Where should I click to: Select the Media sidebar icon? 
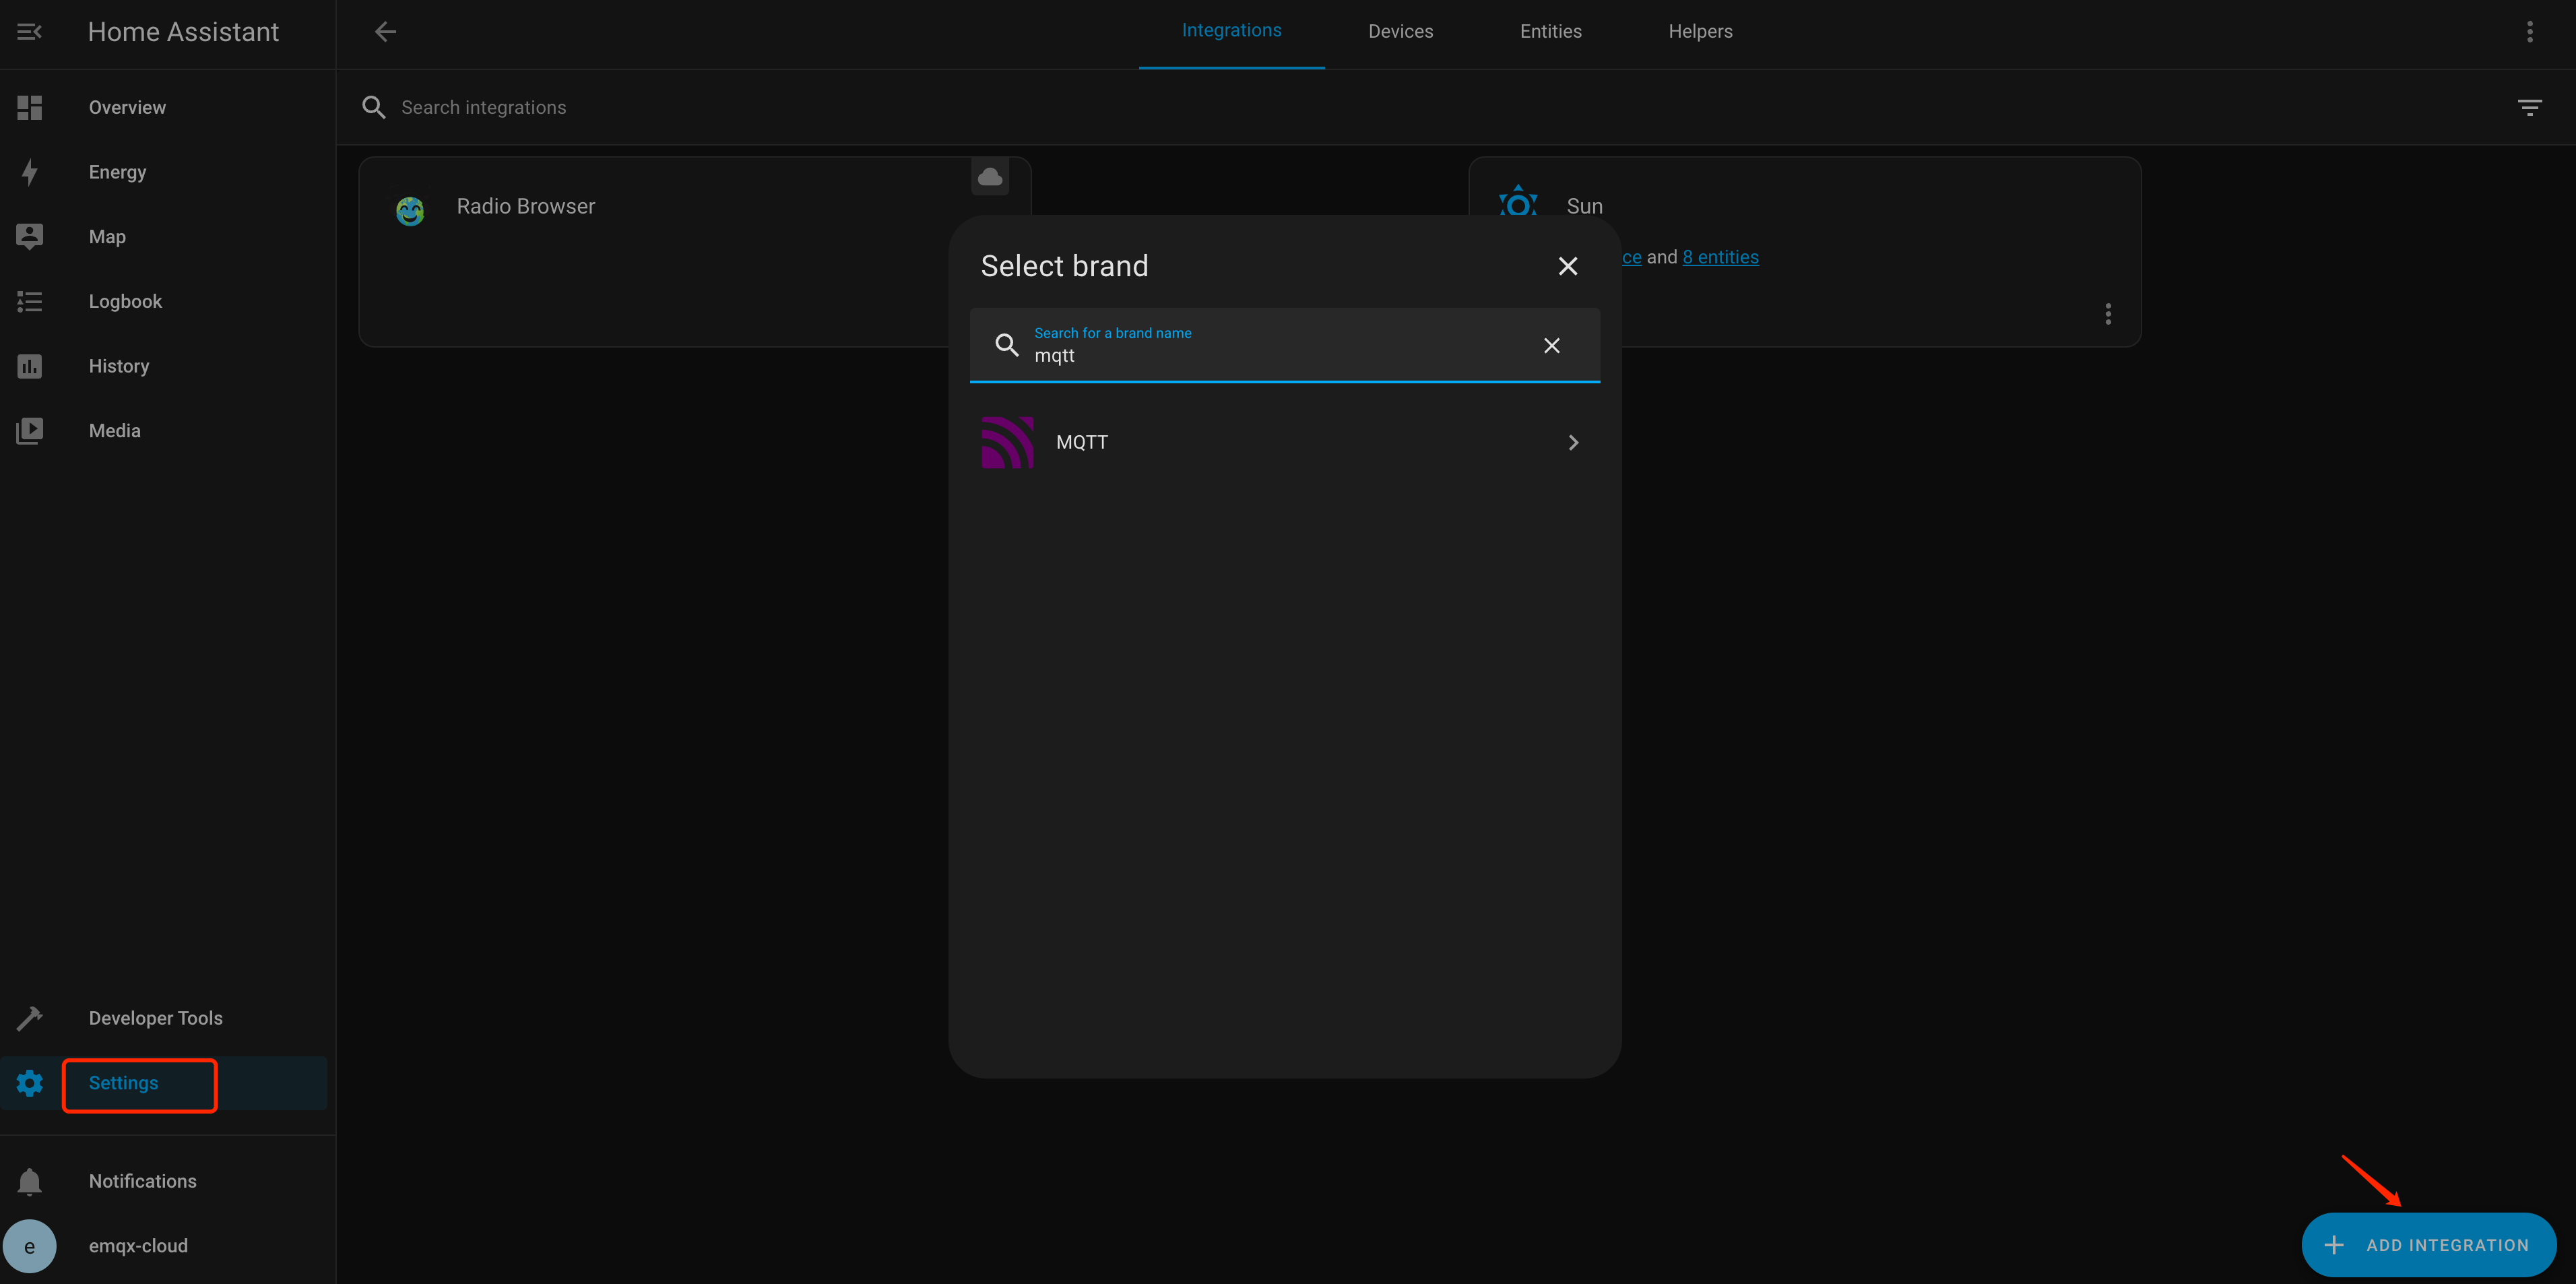[x=30, y=430]
